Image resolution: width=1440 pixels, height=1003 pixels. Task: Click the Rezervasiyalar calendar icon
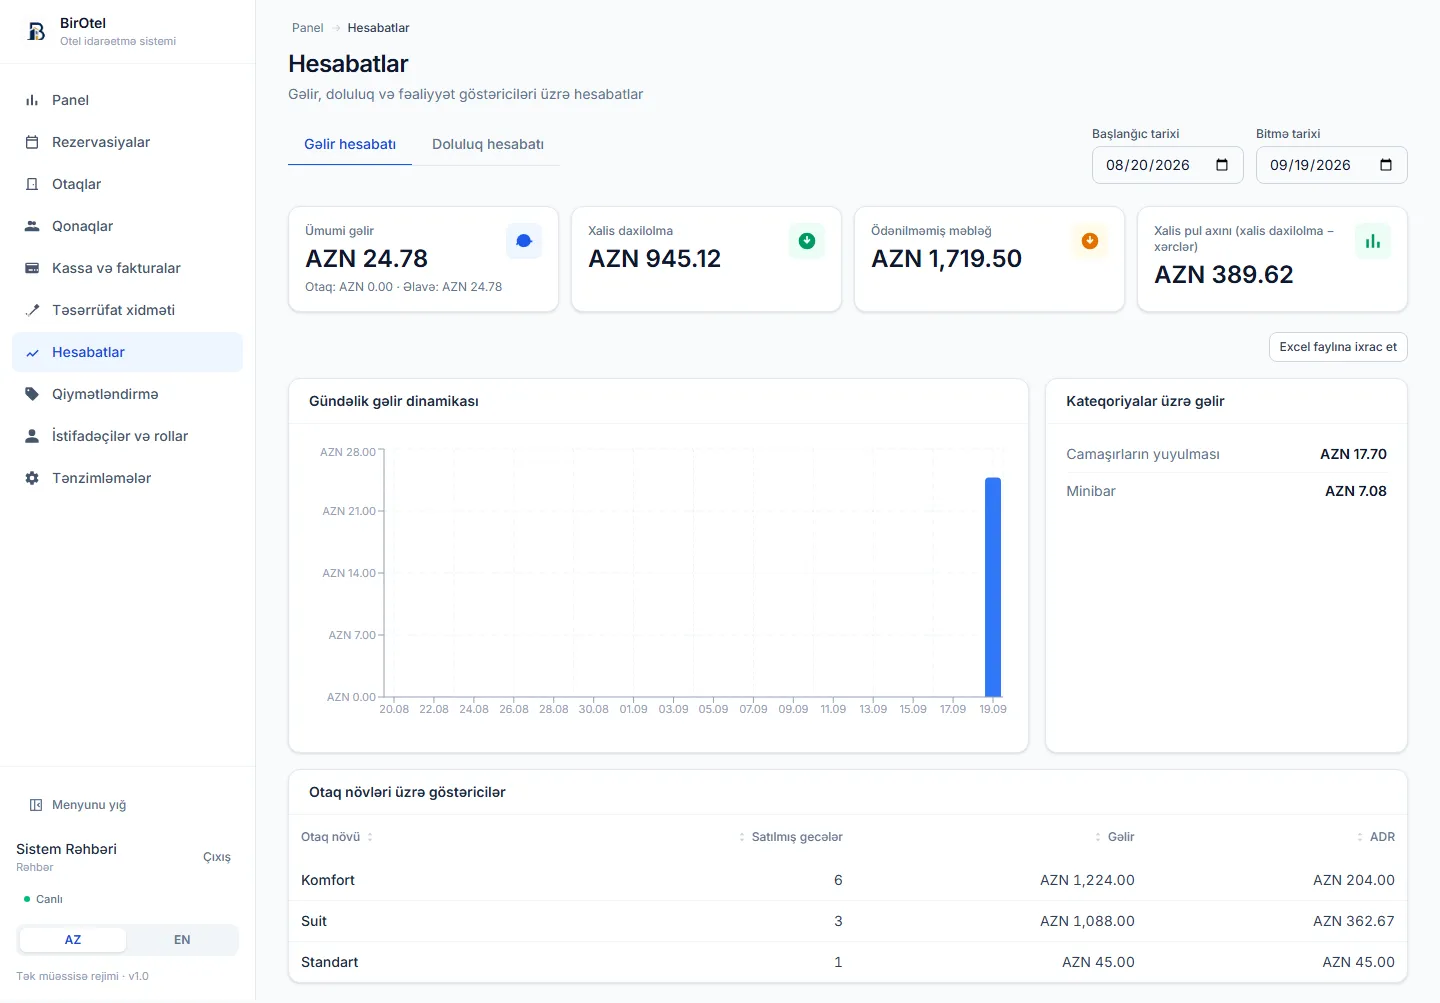tap(32, 142)
